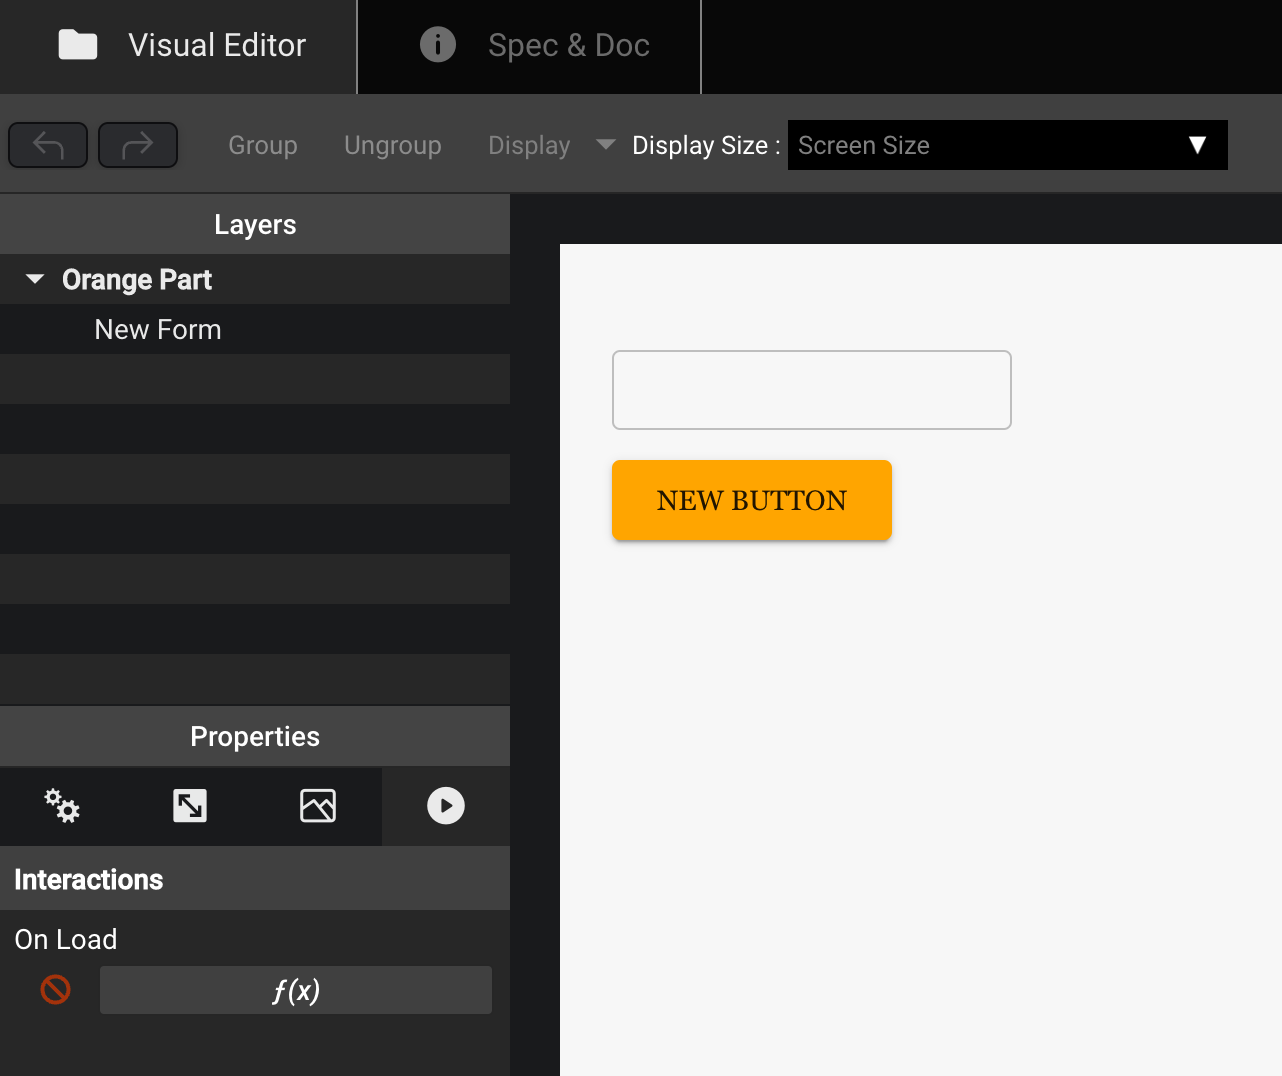Click the Ungroup button

click(x=393, y=144)
